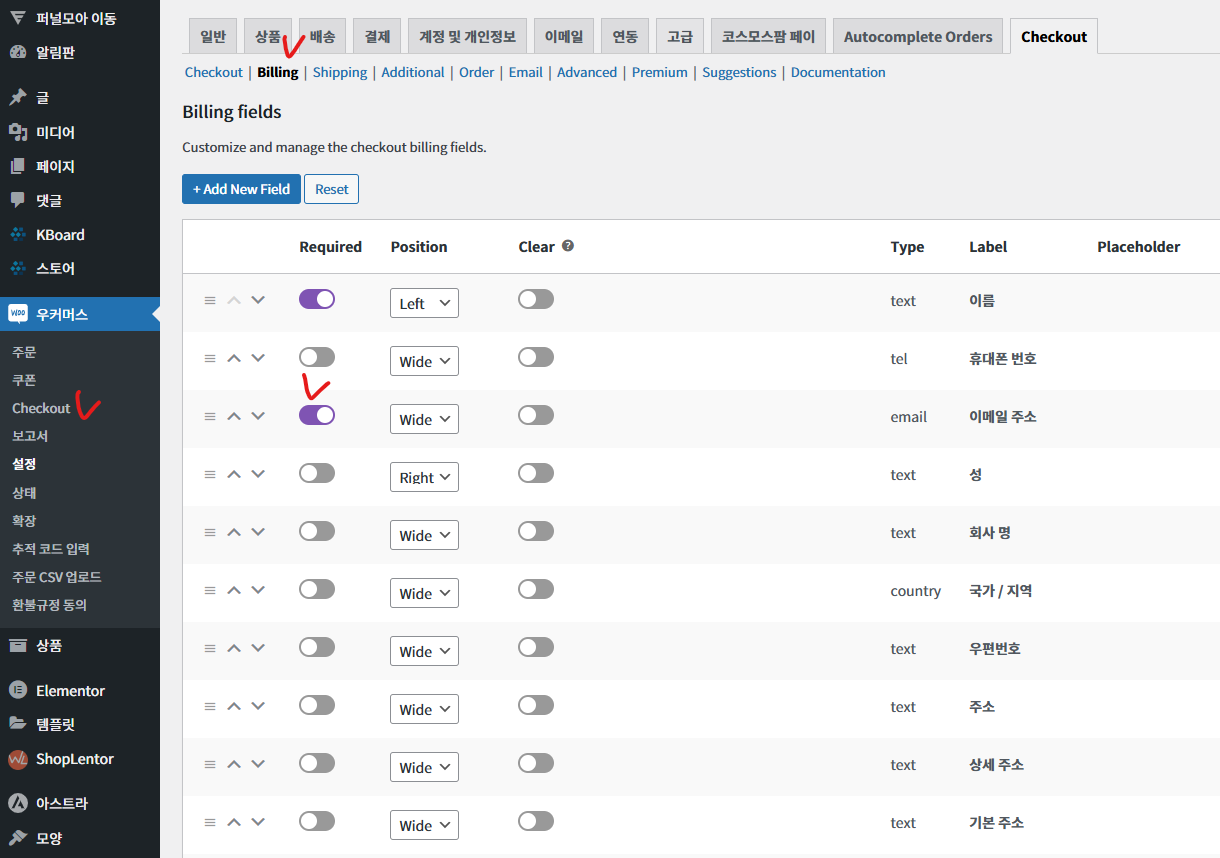The image size is (1220, 858).
Task: Click the help icon next to Clear
Action: [x=568, y=246]
